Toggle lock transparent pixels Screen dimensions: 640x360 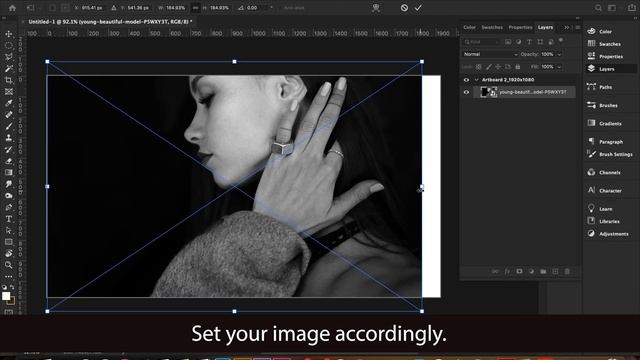pyautogui.click(x=478, y=67)
